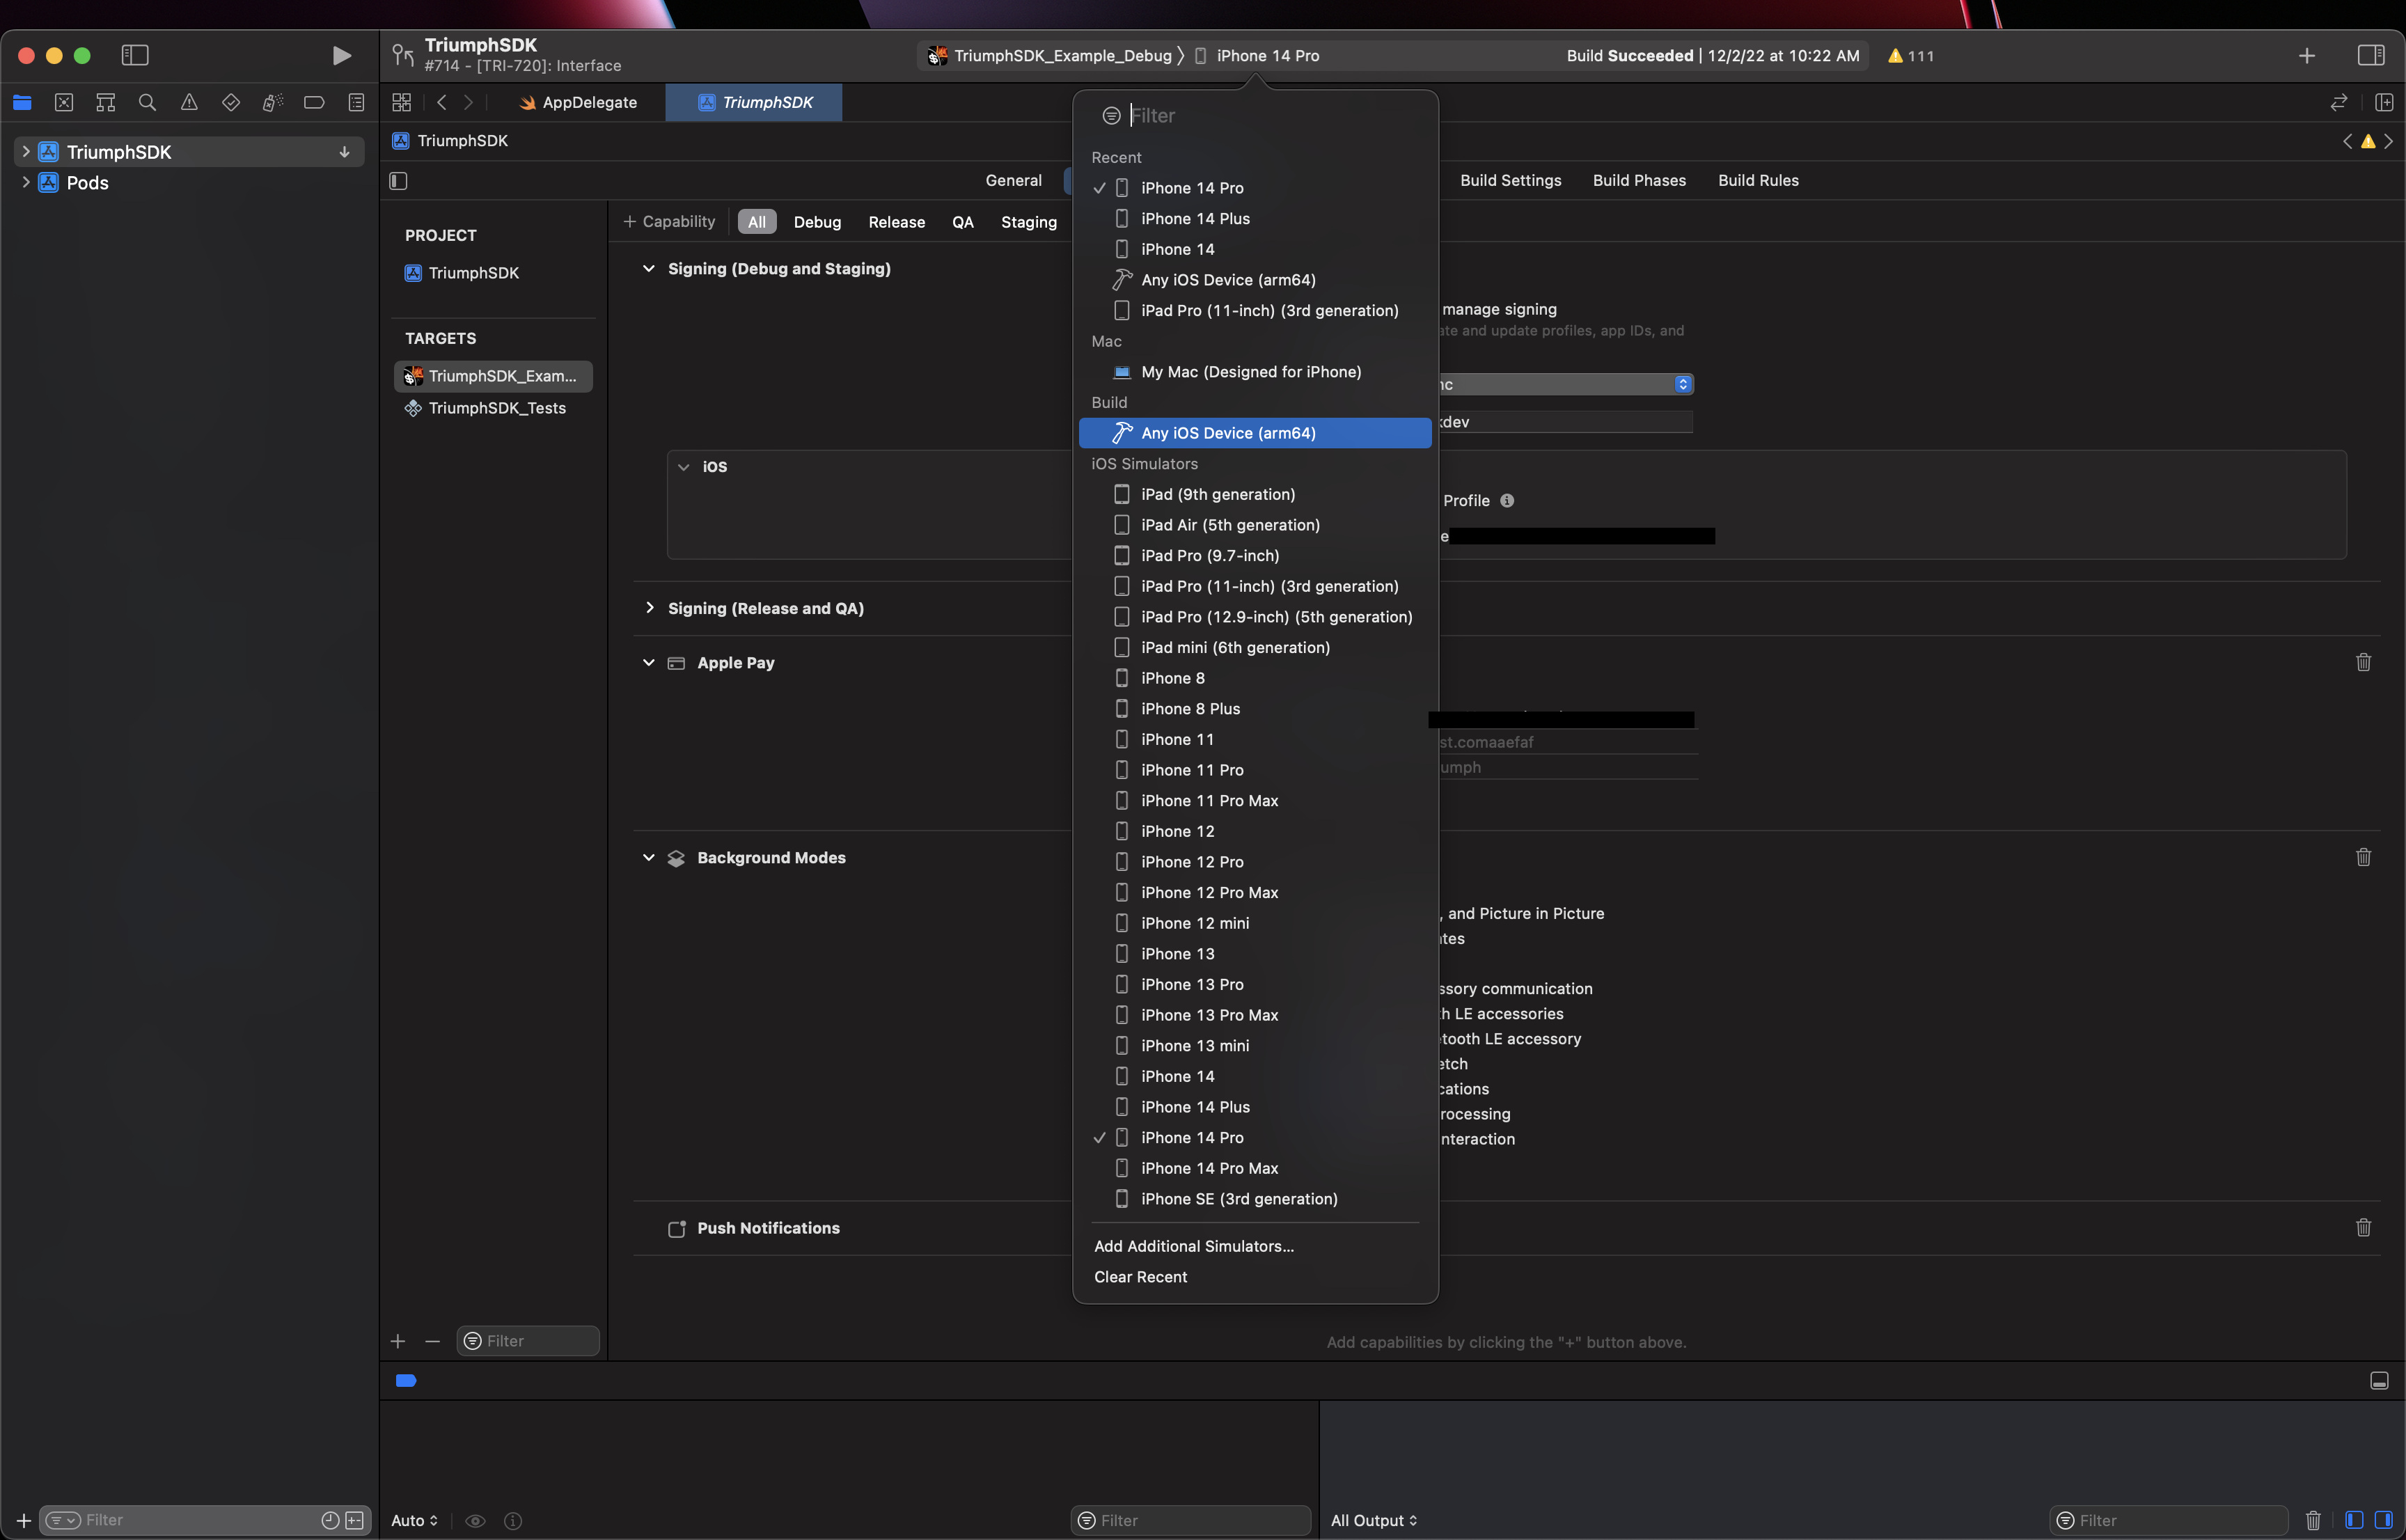Open the Report navigator icon

click(x=356, y=102)
